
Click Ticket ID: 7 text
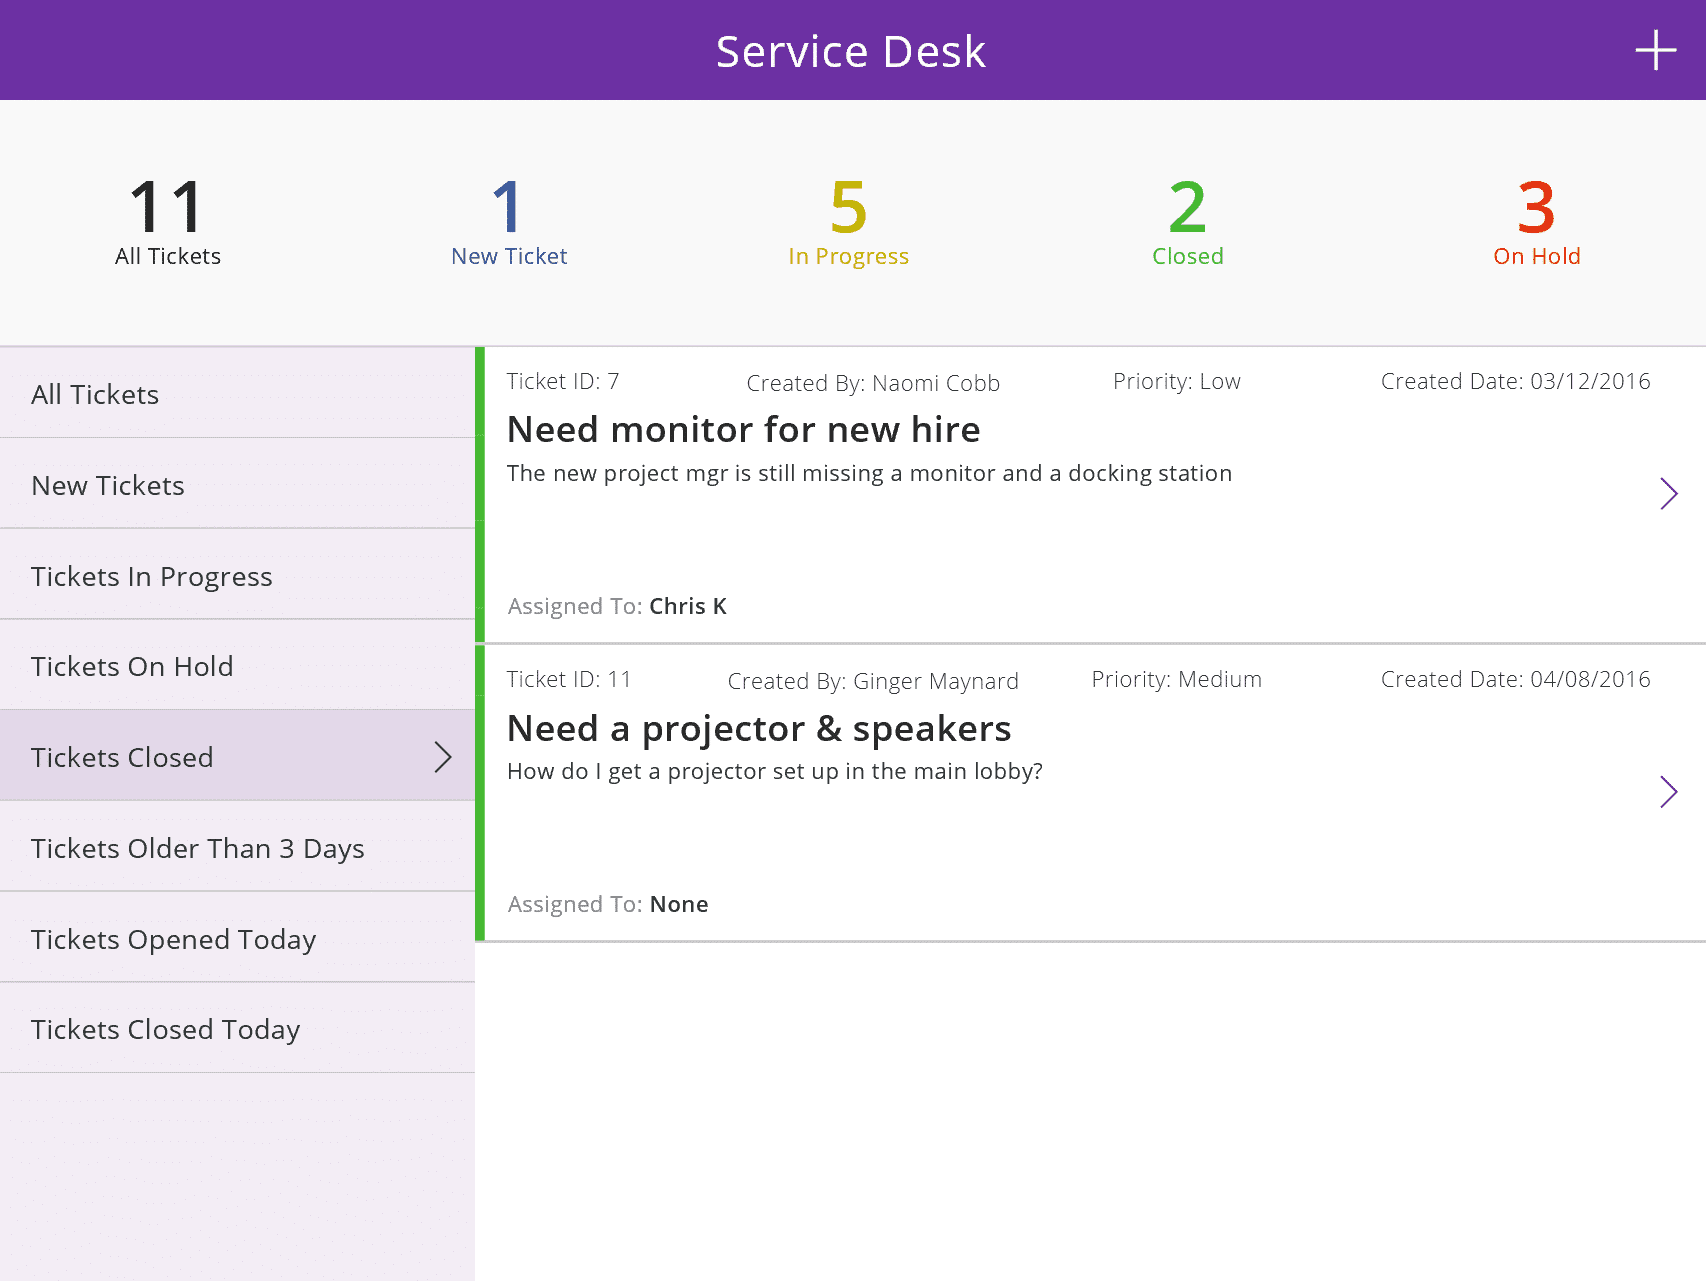[563, 381]
